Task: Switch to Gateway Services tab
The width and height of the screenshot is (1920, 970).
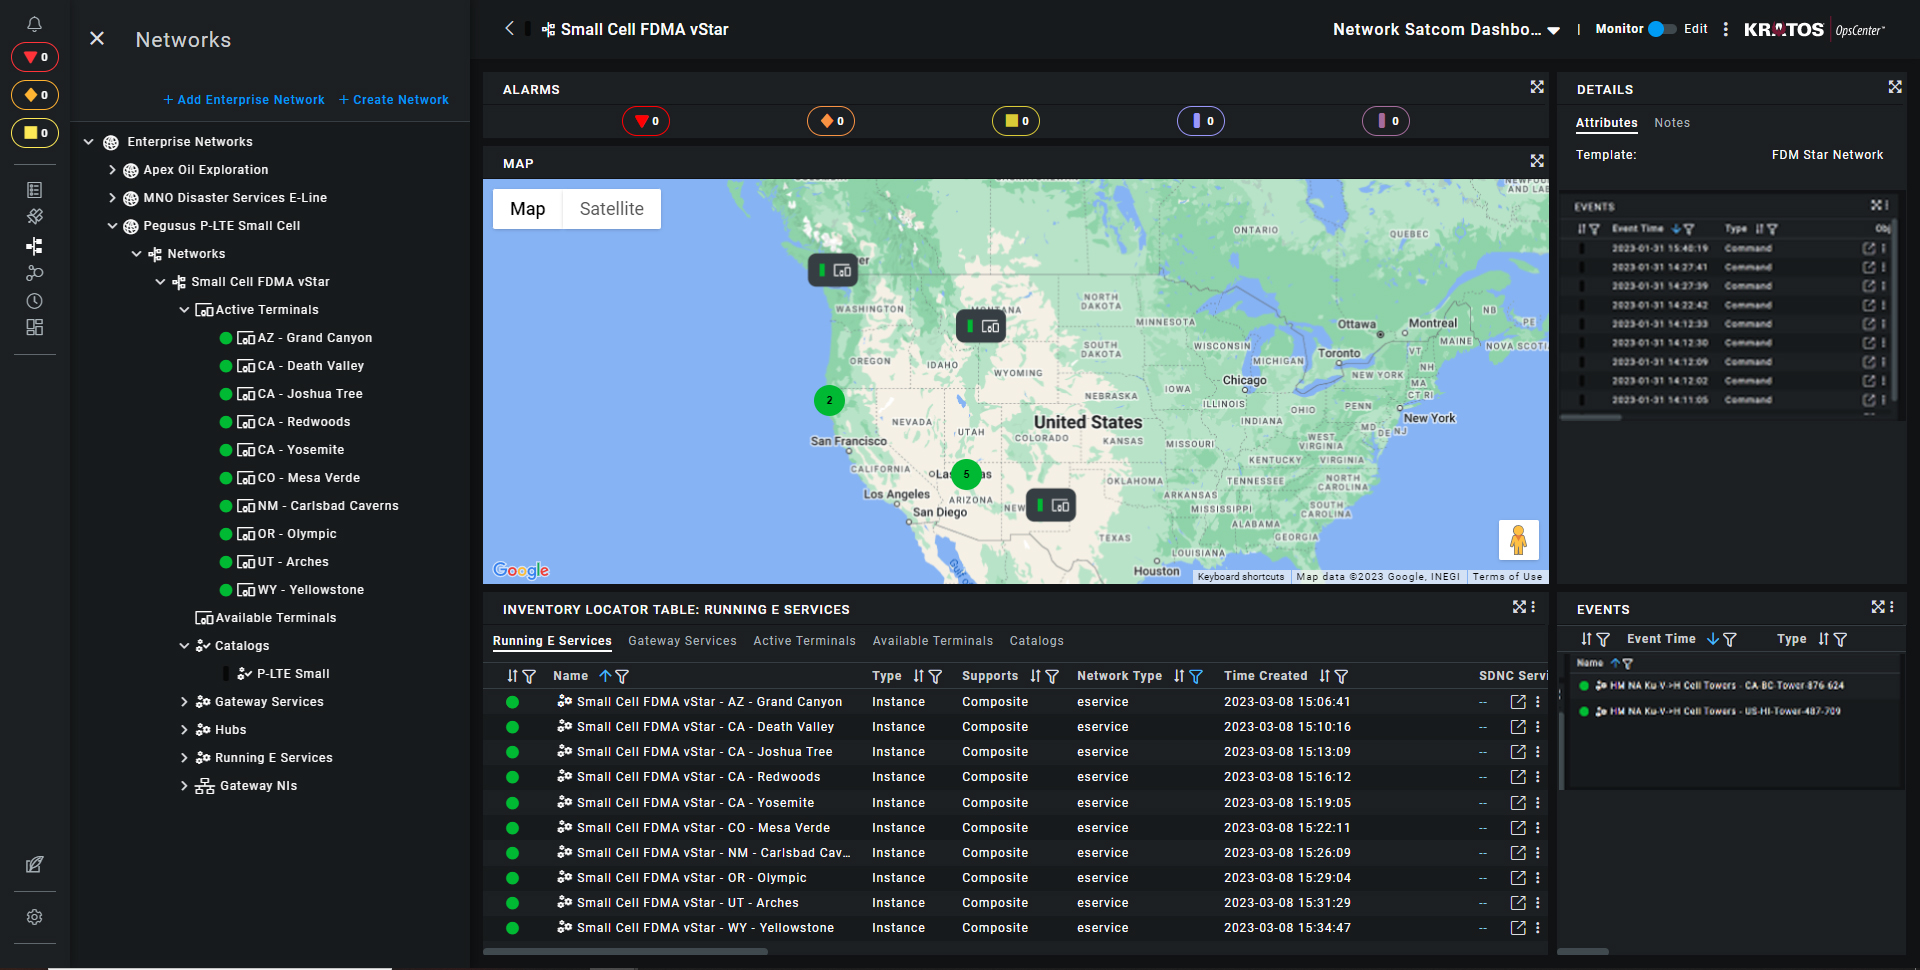Action: [x=682, y=641]
